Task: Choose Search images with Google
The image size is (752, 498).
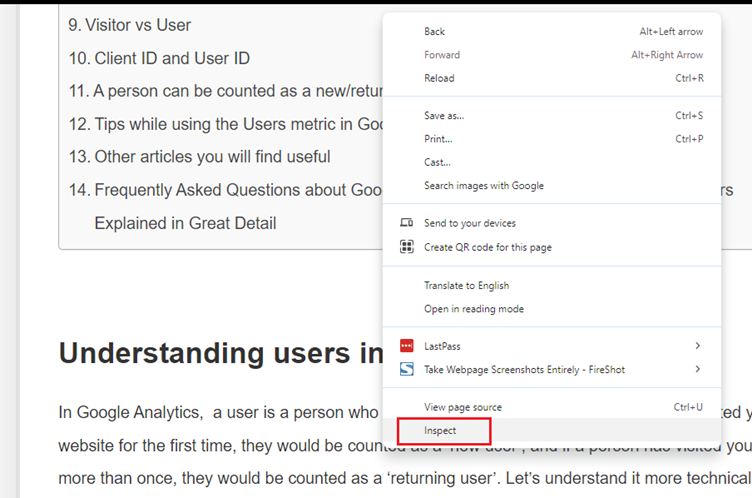Action: pos(484,185)
